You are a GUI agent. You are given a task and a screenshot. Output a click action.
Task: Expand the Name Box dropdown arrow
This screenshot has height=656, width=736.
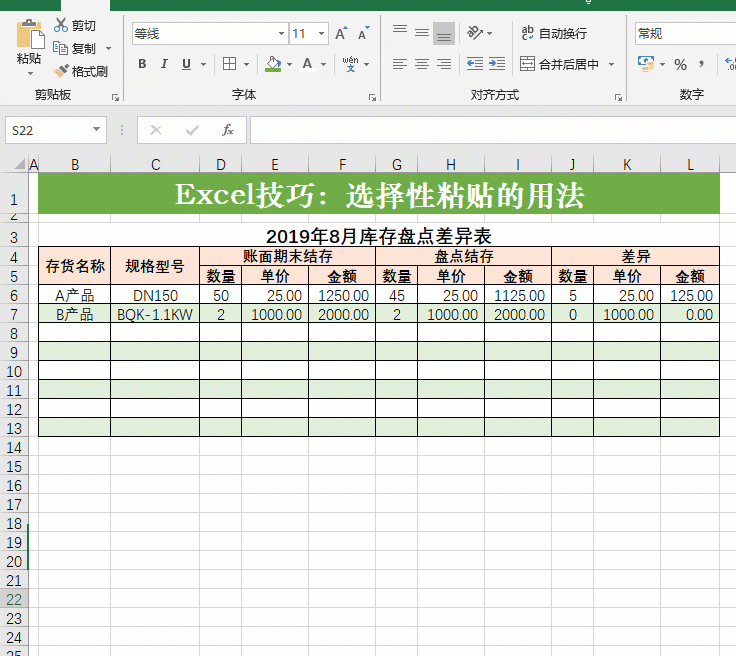(96, 130)
